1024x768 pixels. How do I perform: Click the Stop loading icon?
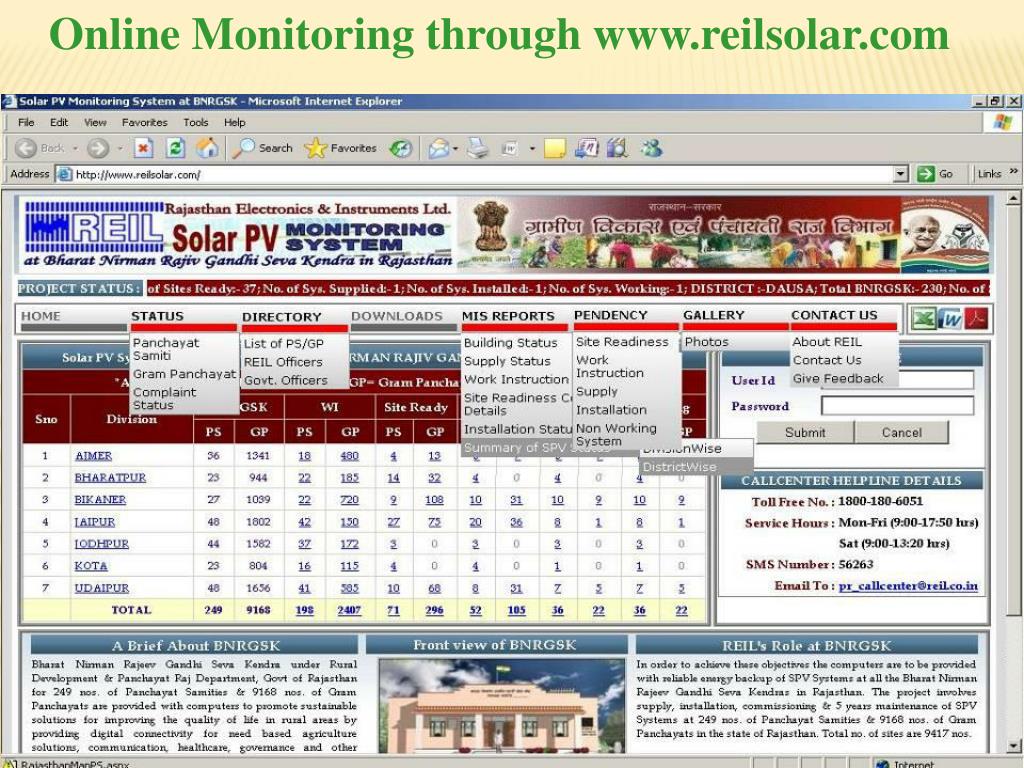click(x=143, y=148)
